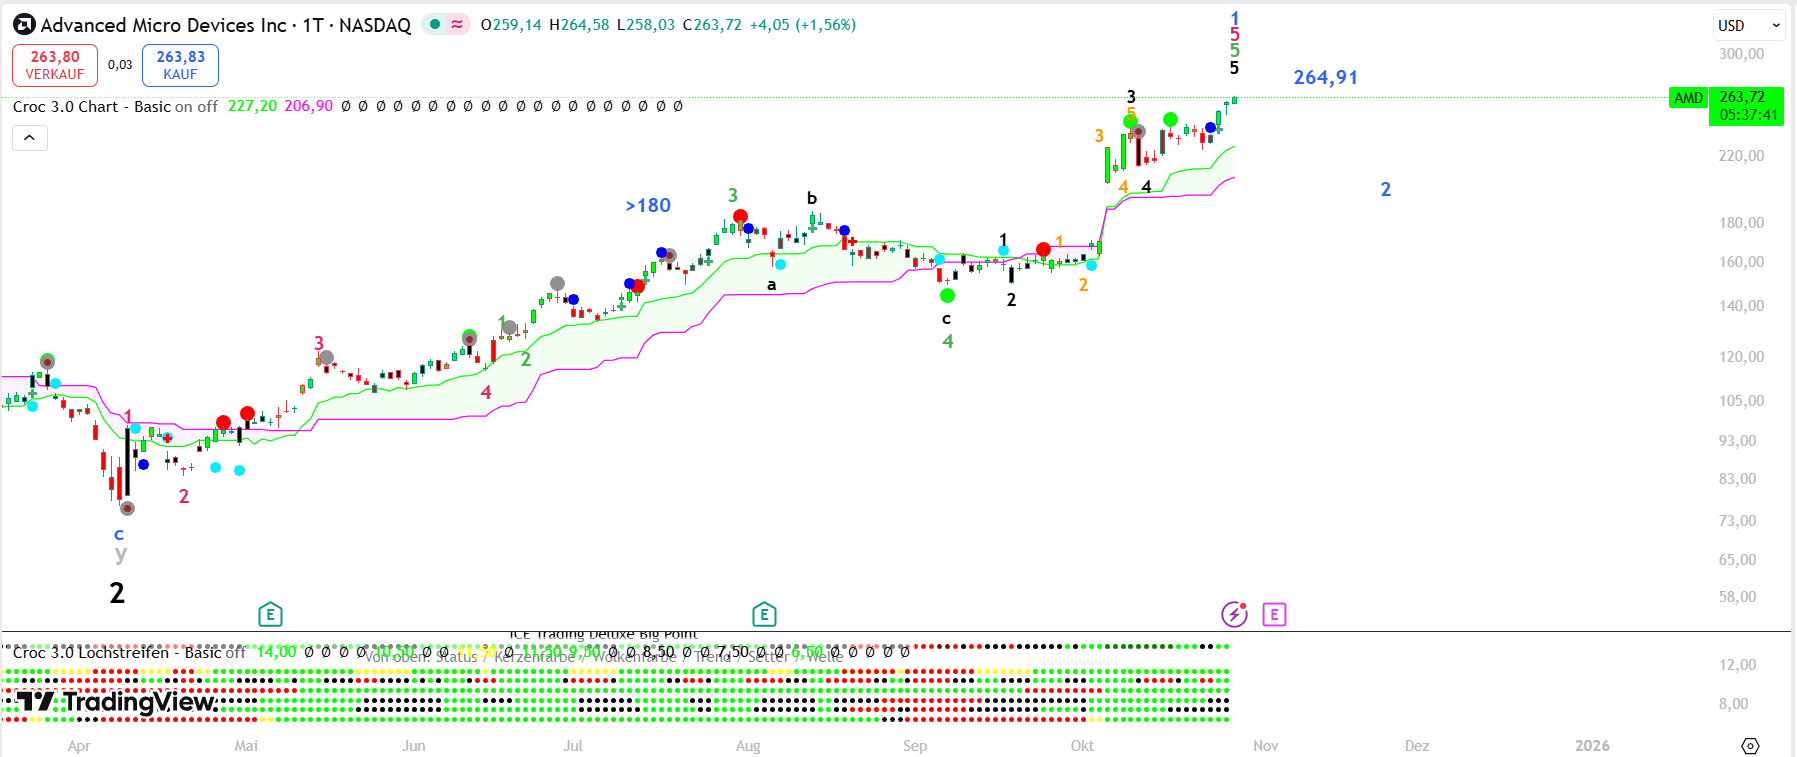Open chart settings hexagon icon
This screenshot has width=1797, height=757.
[x=1750, y=745]
